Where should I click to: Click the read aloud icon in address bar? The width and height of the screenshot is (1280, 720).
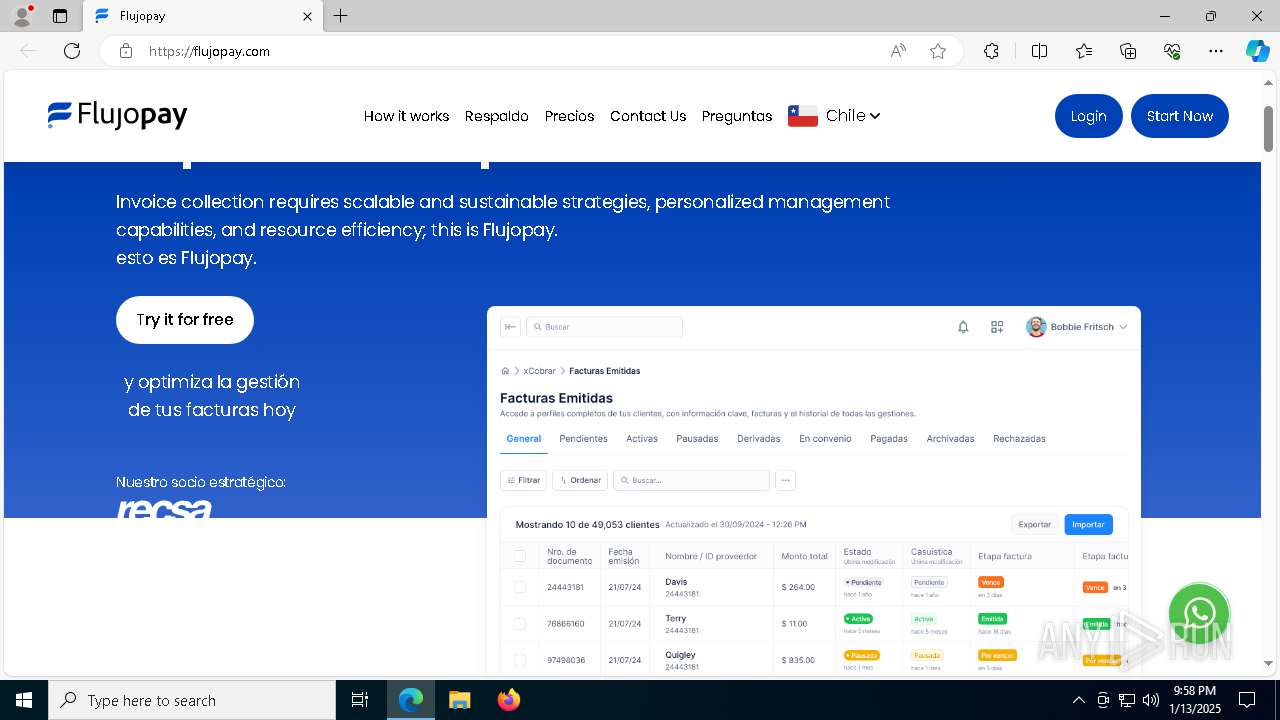(x=898, y=51)
